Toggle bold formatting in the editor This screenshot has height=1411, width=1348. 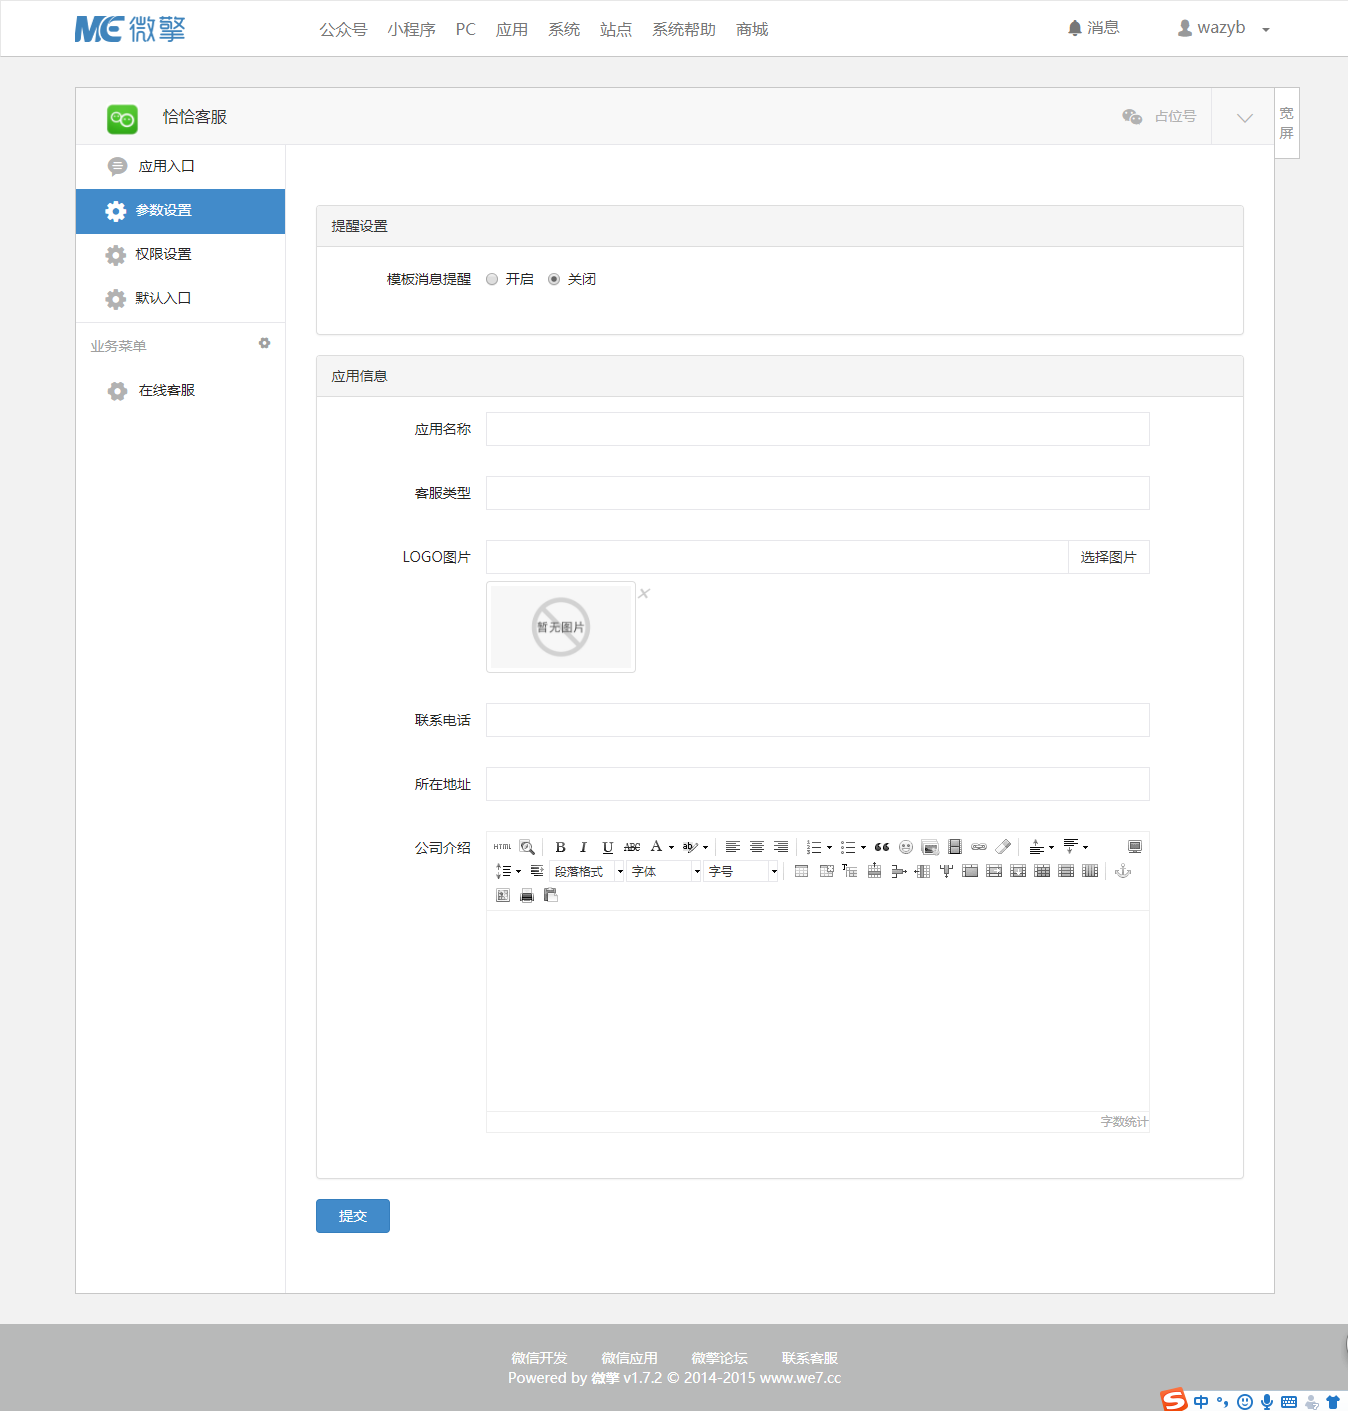point(560,847)
